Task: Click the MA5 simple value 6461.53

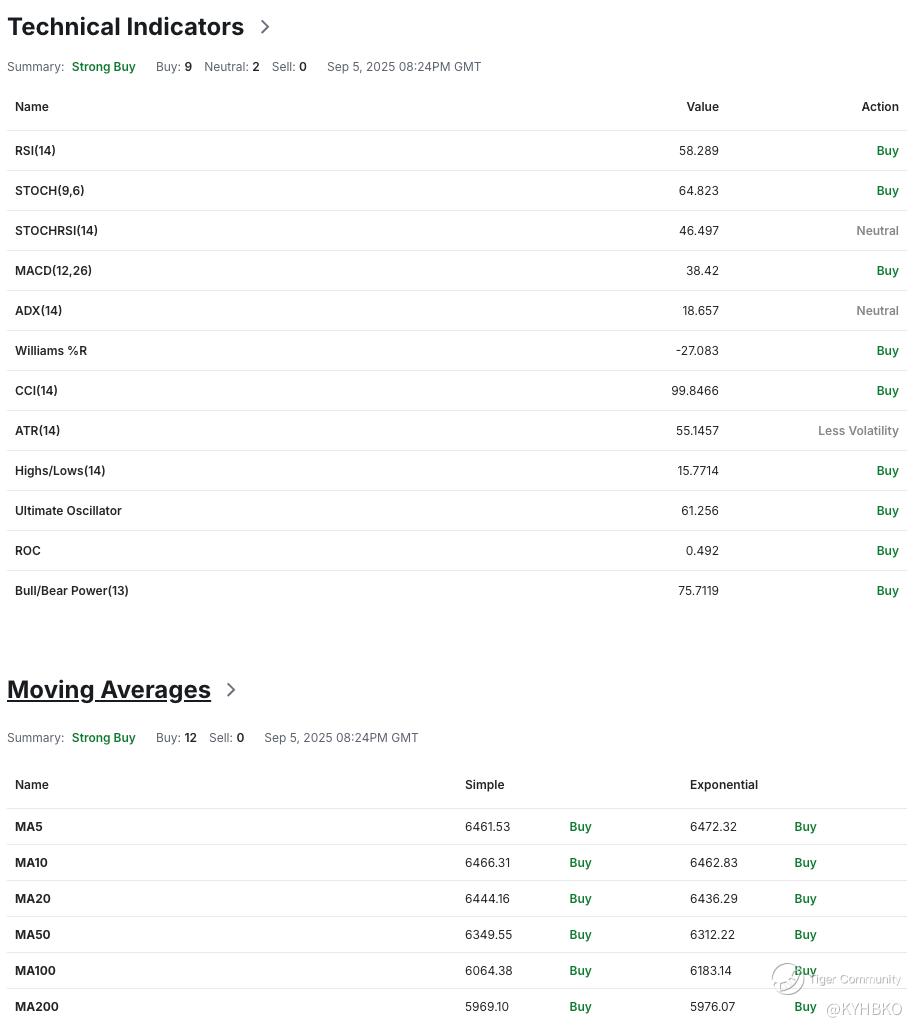Action: coord(487,827)
